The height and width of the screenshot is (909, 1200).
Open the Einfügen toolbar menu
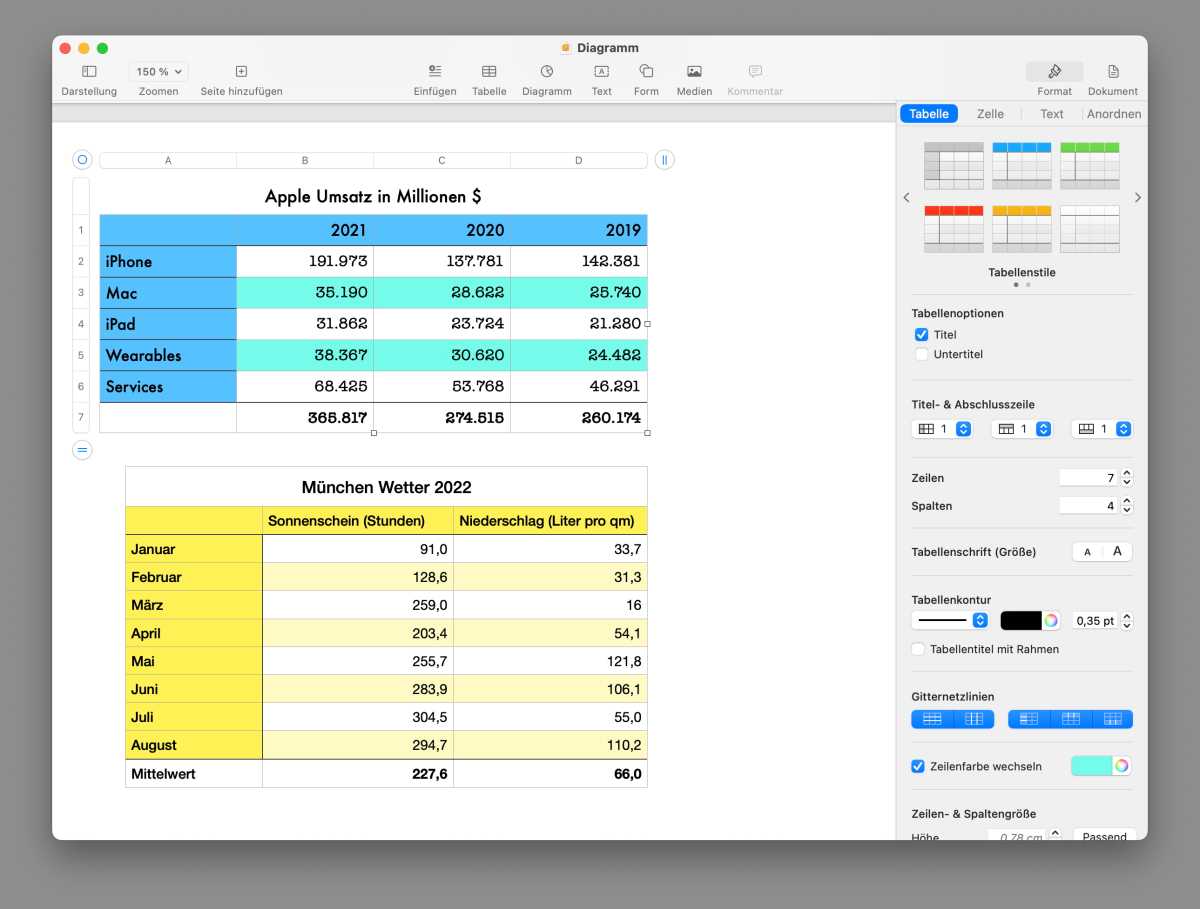pyautogui.click(x=435, y=72)
